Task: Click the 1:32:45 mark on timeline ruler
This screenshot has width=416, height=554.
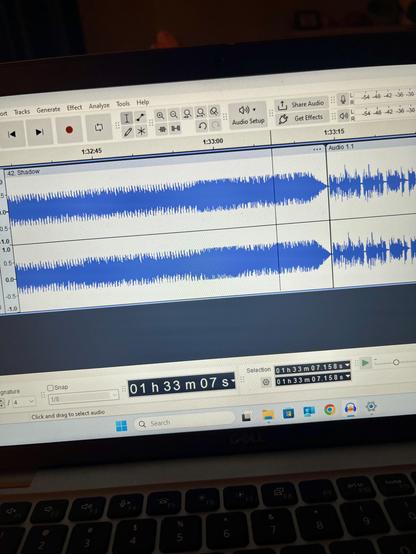Action: pyautogui.click(x=92, y=152)
